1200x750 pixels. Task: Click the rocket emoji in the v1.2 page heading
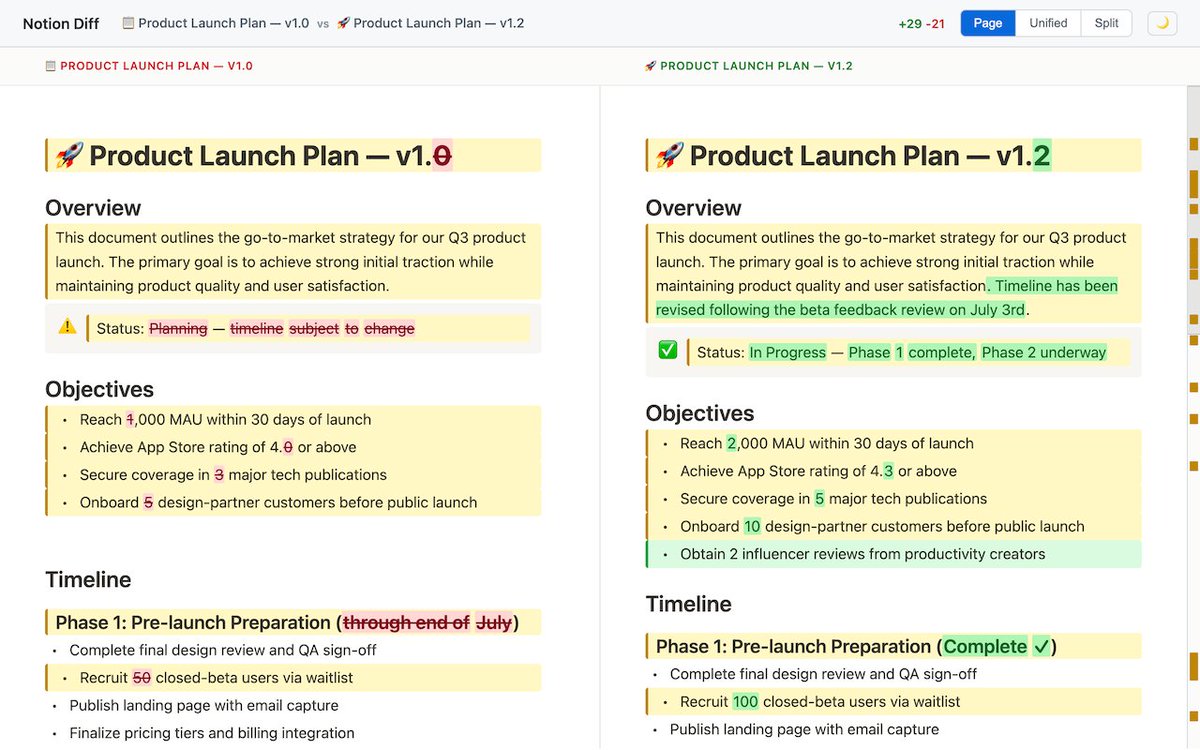coord(669,155)
